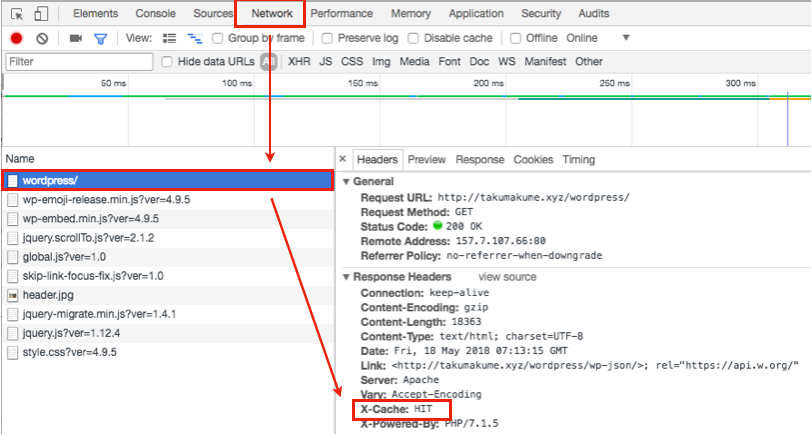Toggle the device toolbar icon
Screen dimensions: 812x435
(x=41, y=14)
